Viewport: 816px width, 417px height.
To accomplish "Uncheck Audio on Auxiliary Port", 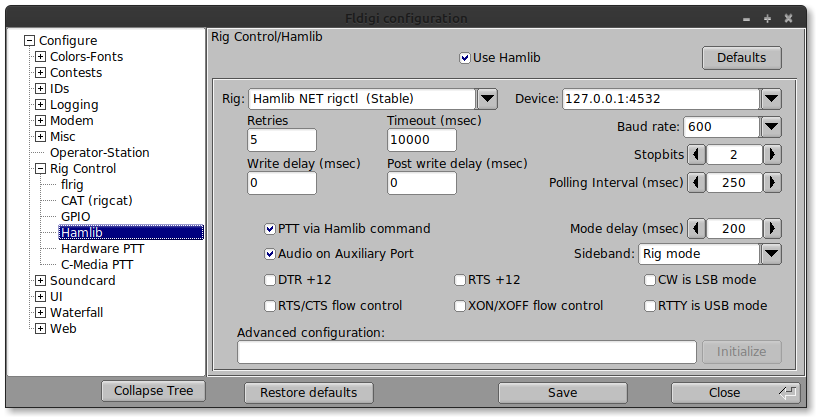I will tap(270, 254).
